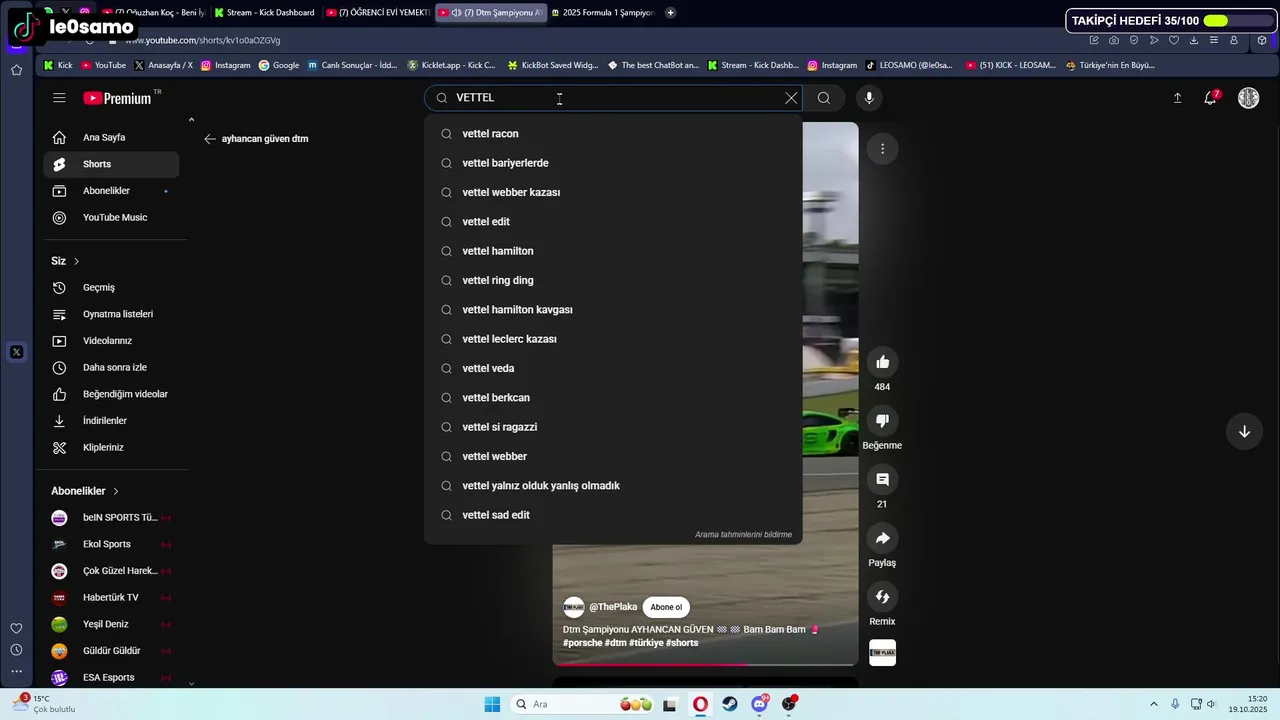Subscribe with the Abone ol button
1280x720 pixels.
[666, 607]
